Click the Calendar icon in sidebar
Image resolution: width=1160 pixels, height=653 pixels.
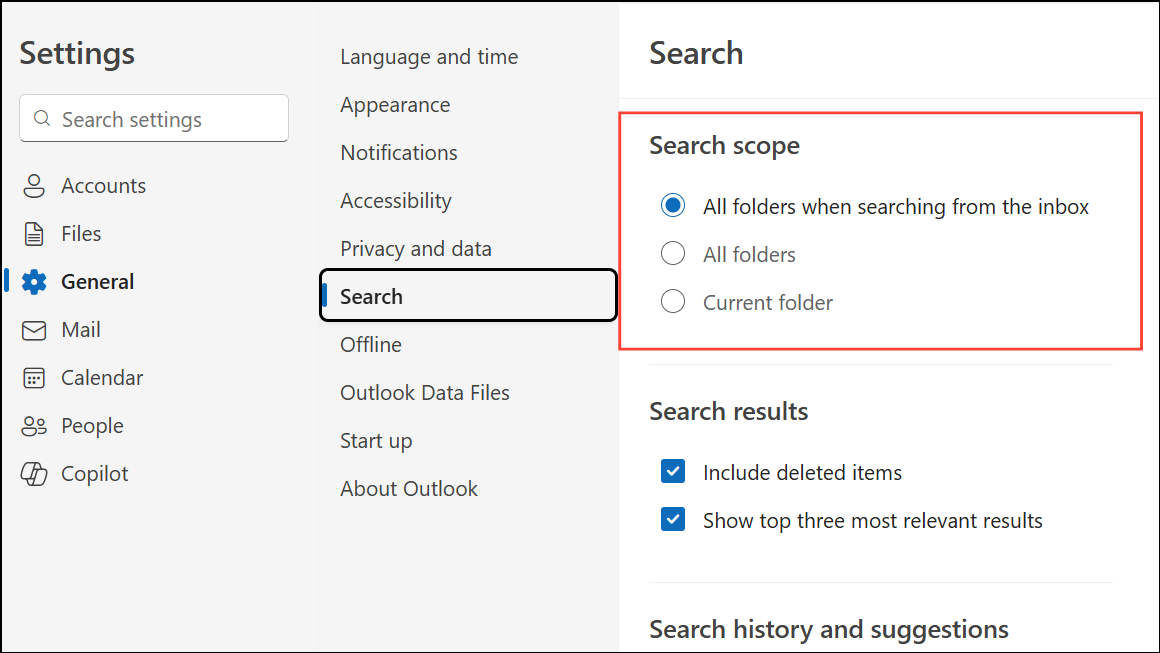pos(34,378)
